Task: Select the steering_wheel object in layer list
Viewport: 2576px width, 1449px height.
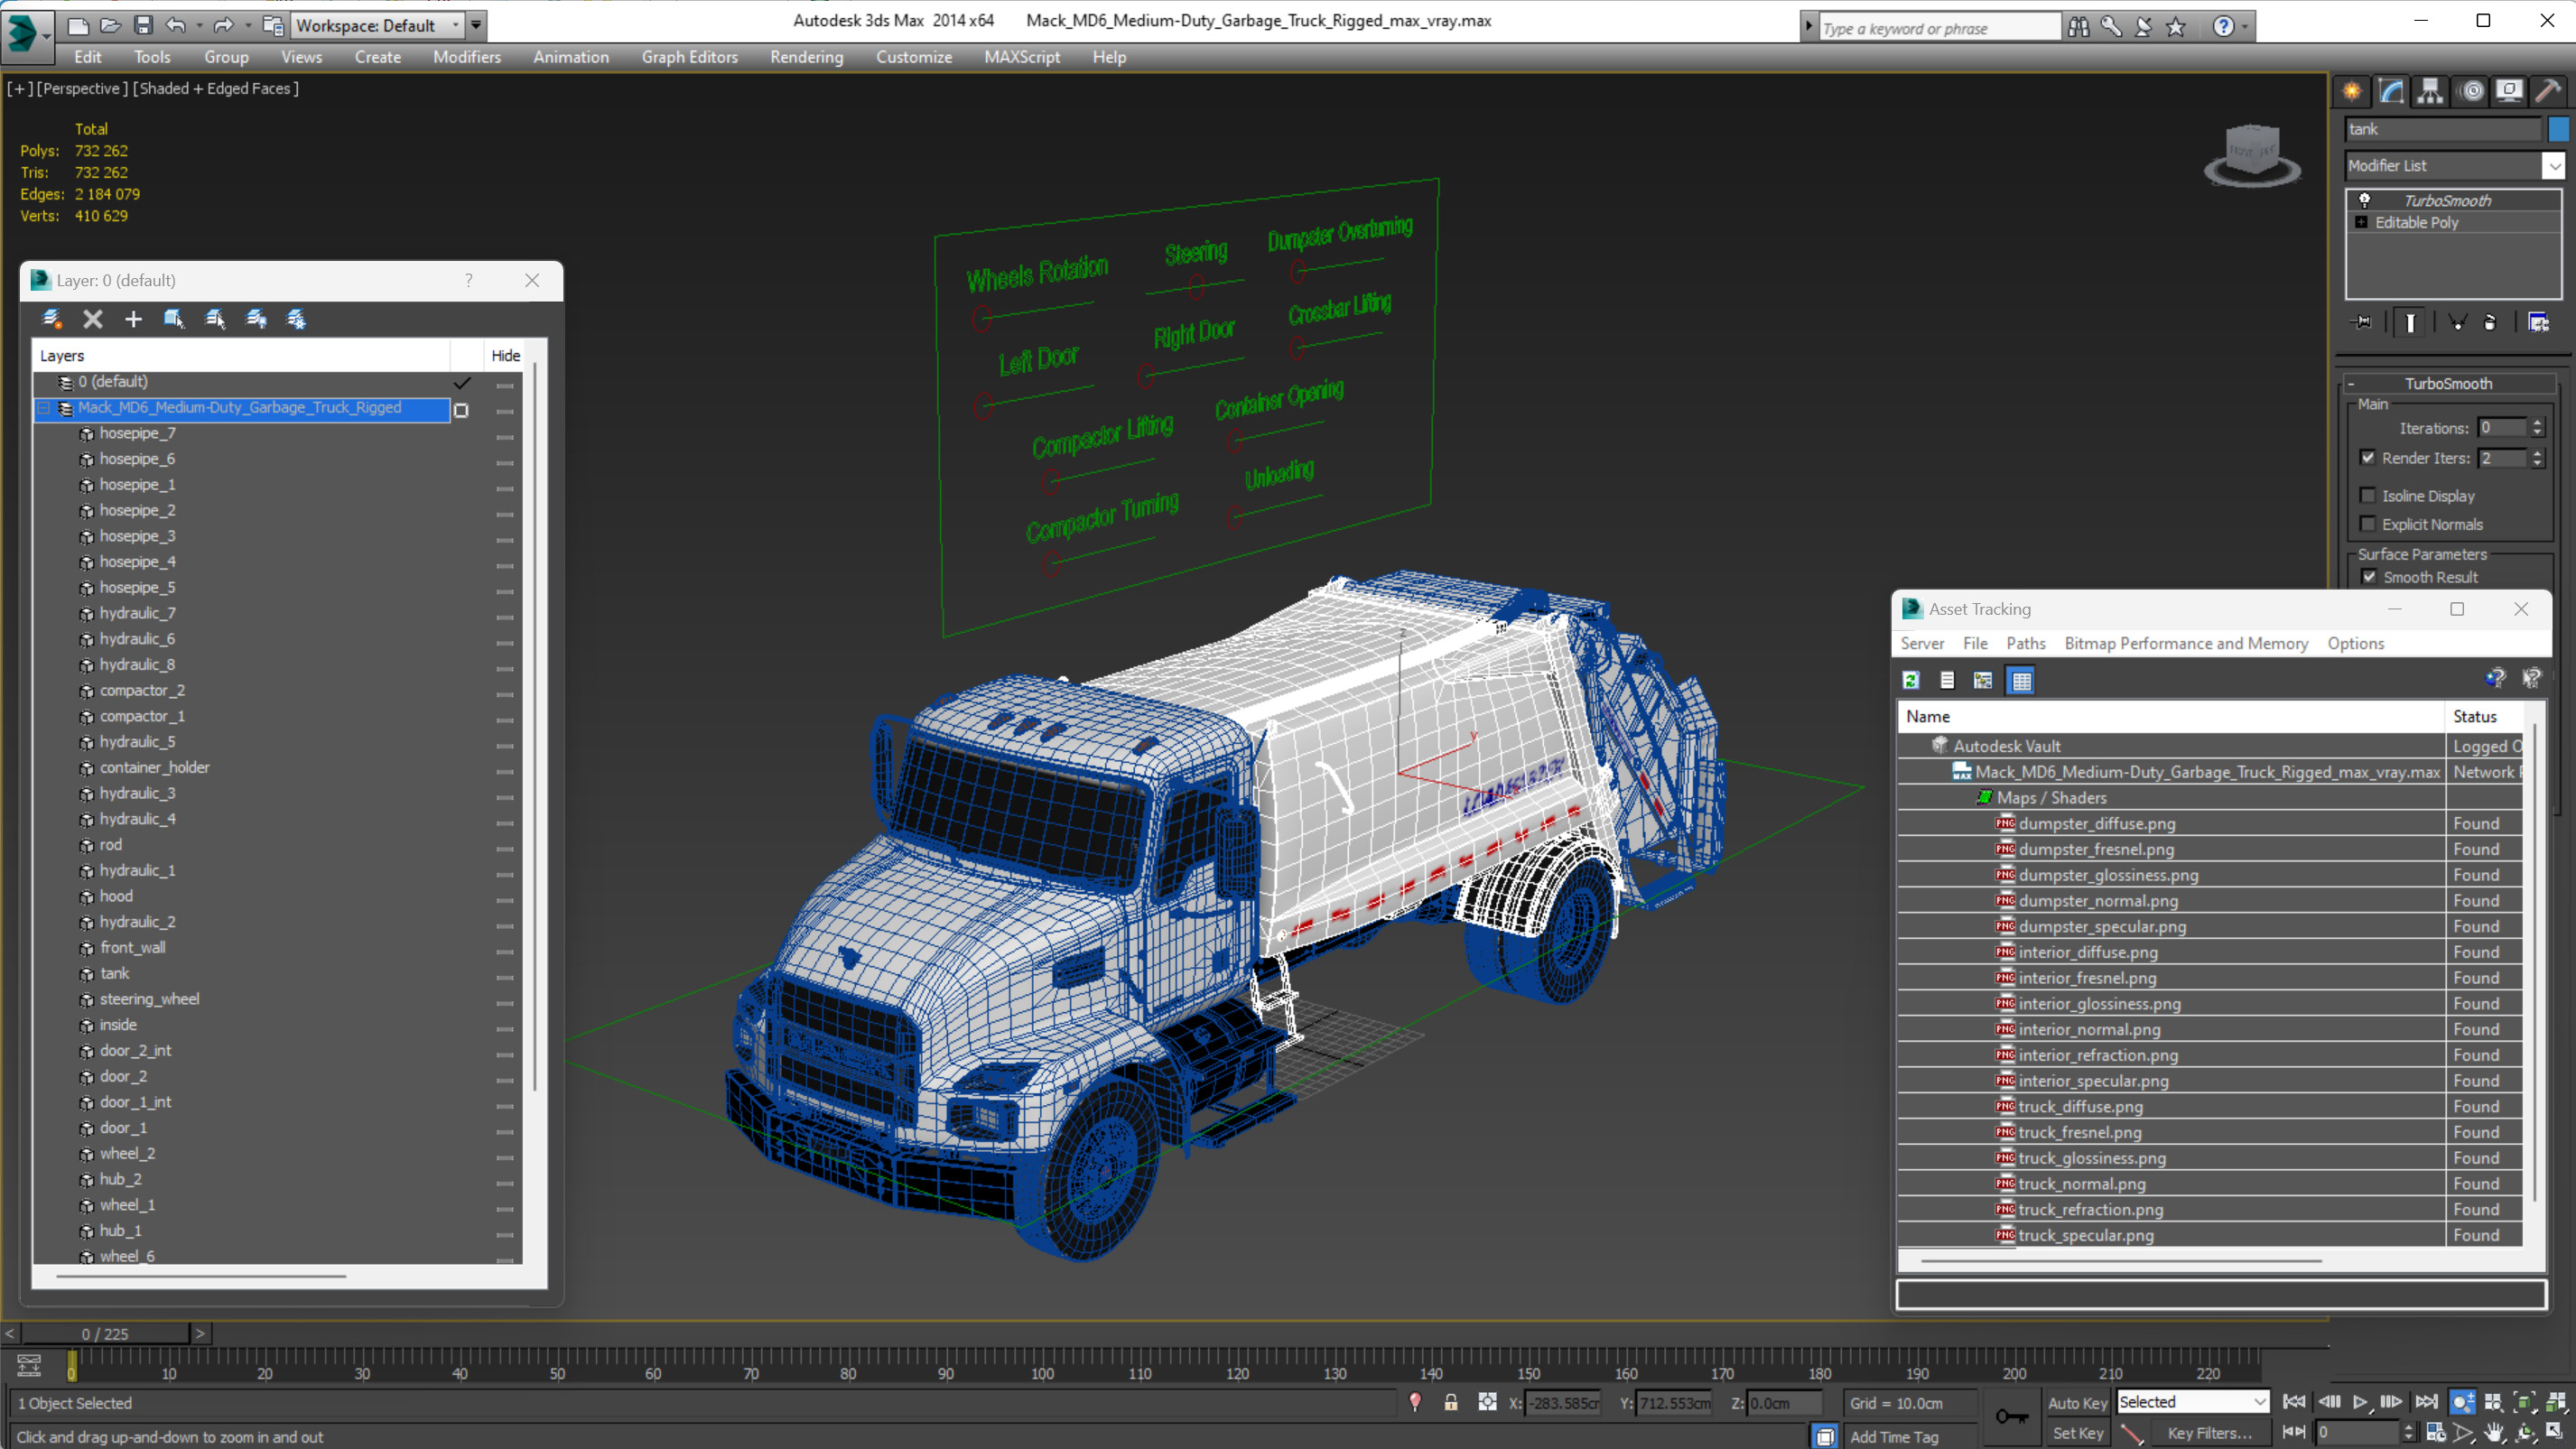Action: [149, 999]
